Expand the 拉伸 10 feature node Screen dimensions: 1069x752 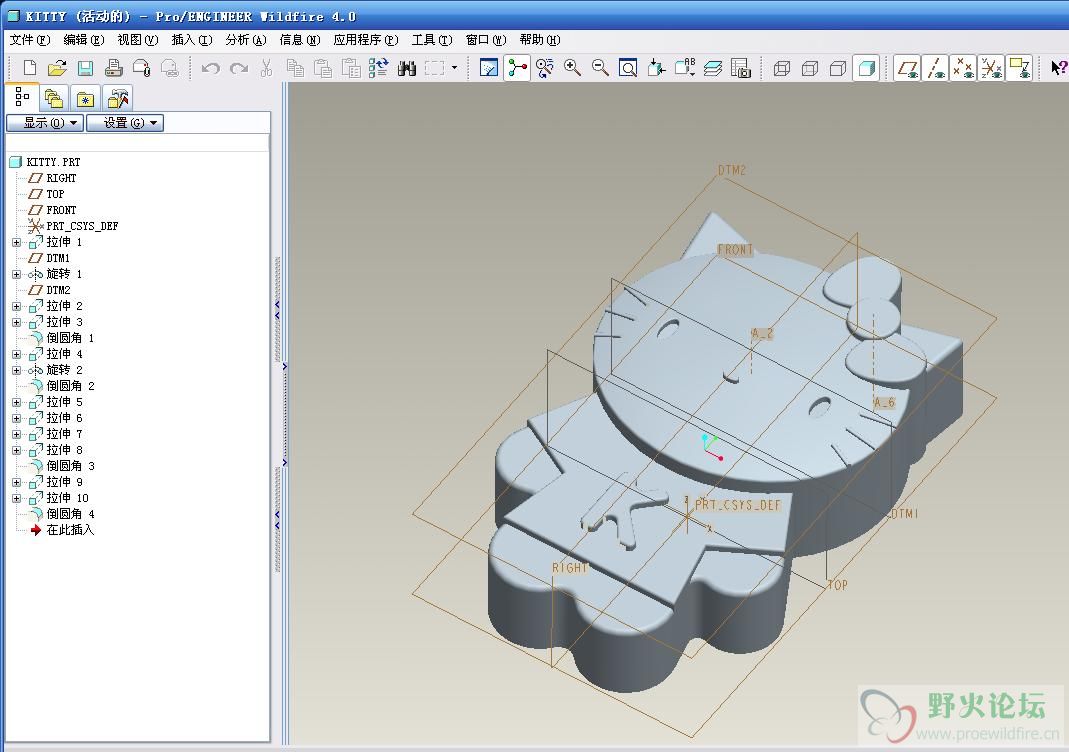(x=16, y=498)
